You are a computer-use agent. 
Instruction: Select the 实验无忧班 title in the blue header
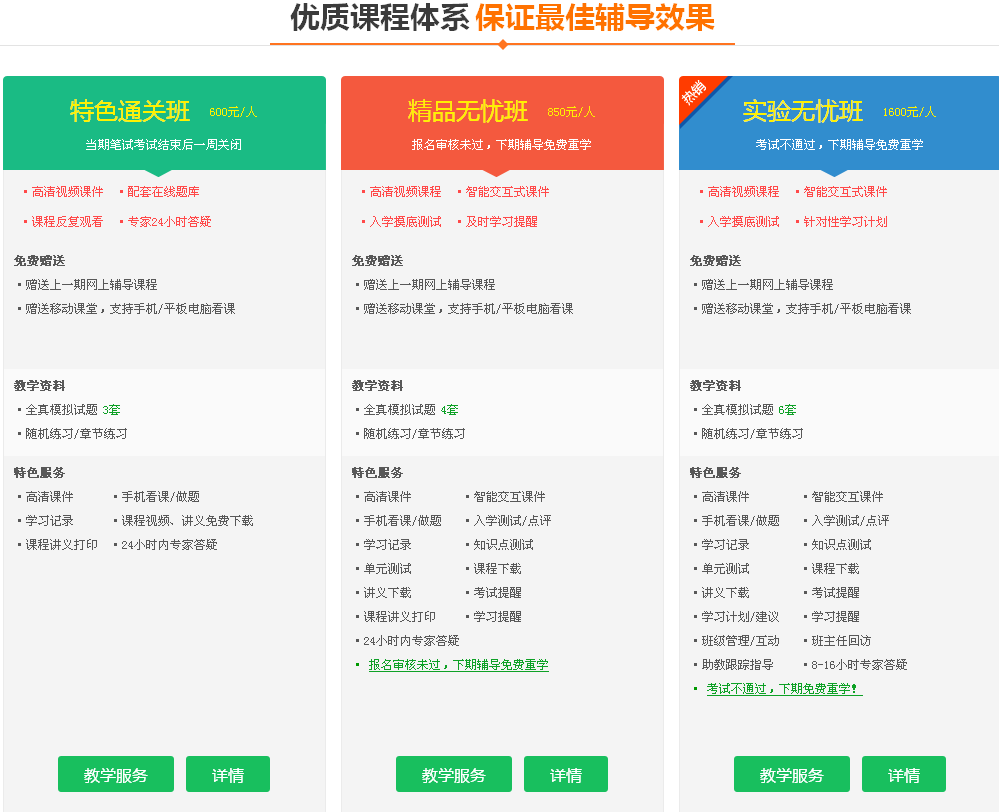(x=802, y=111)
